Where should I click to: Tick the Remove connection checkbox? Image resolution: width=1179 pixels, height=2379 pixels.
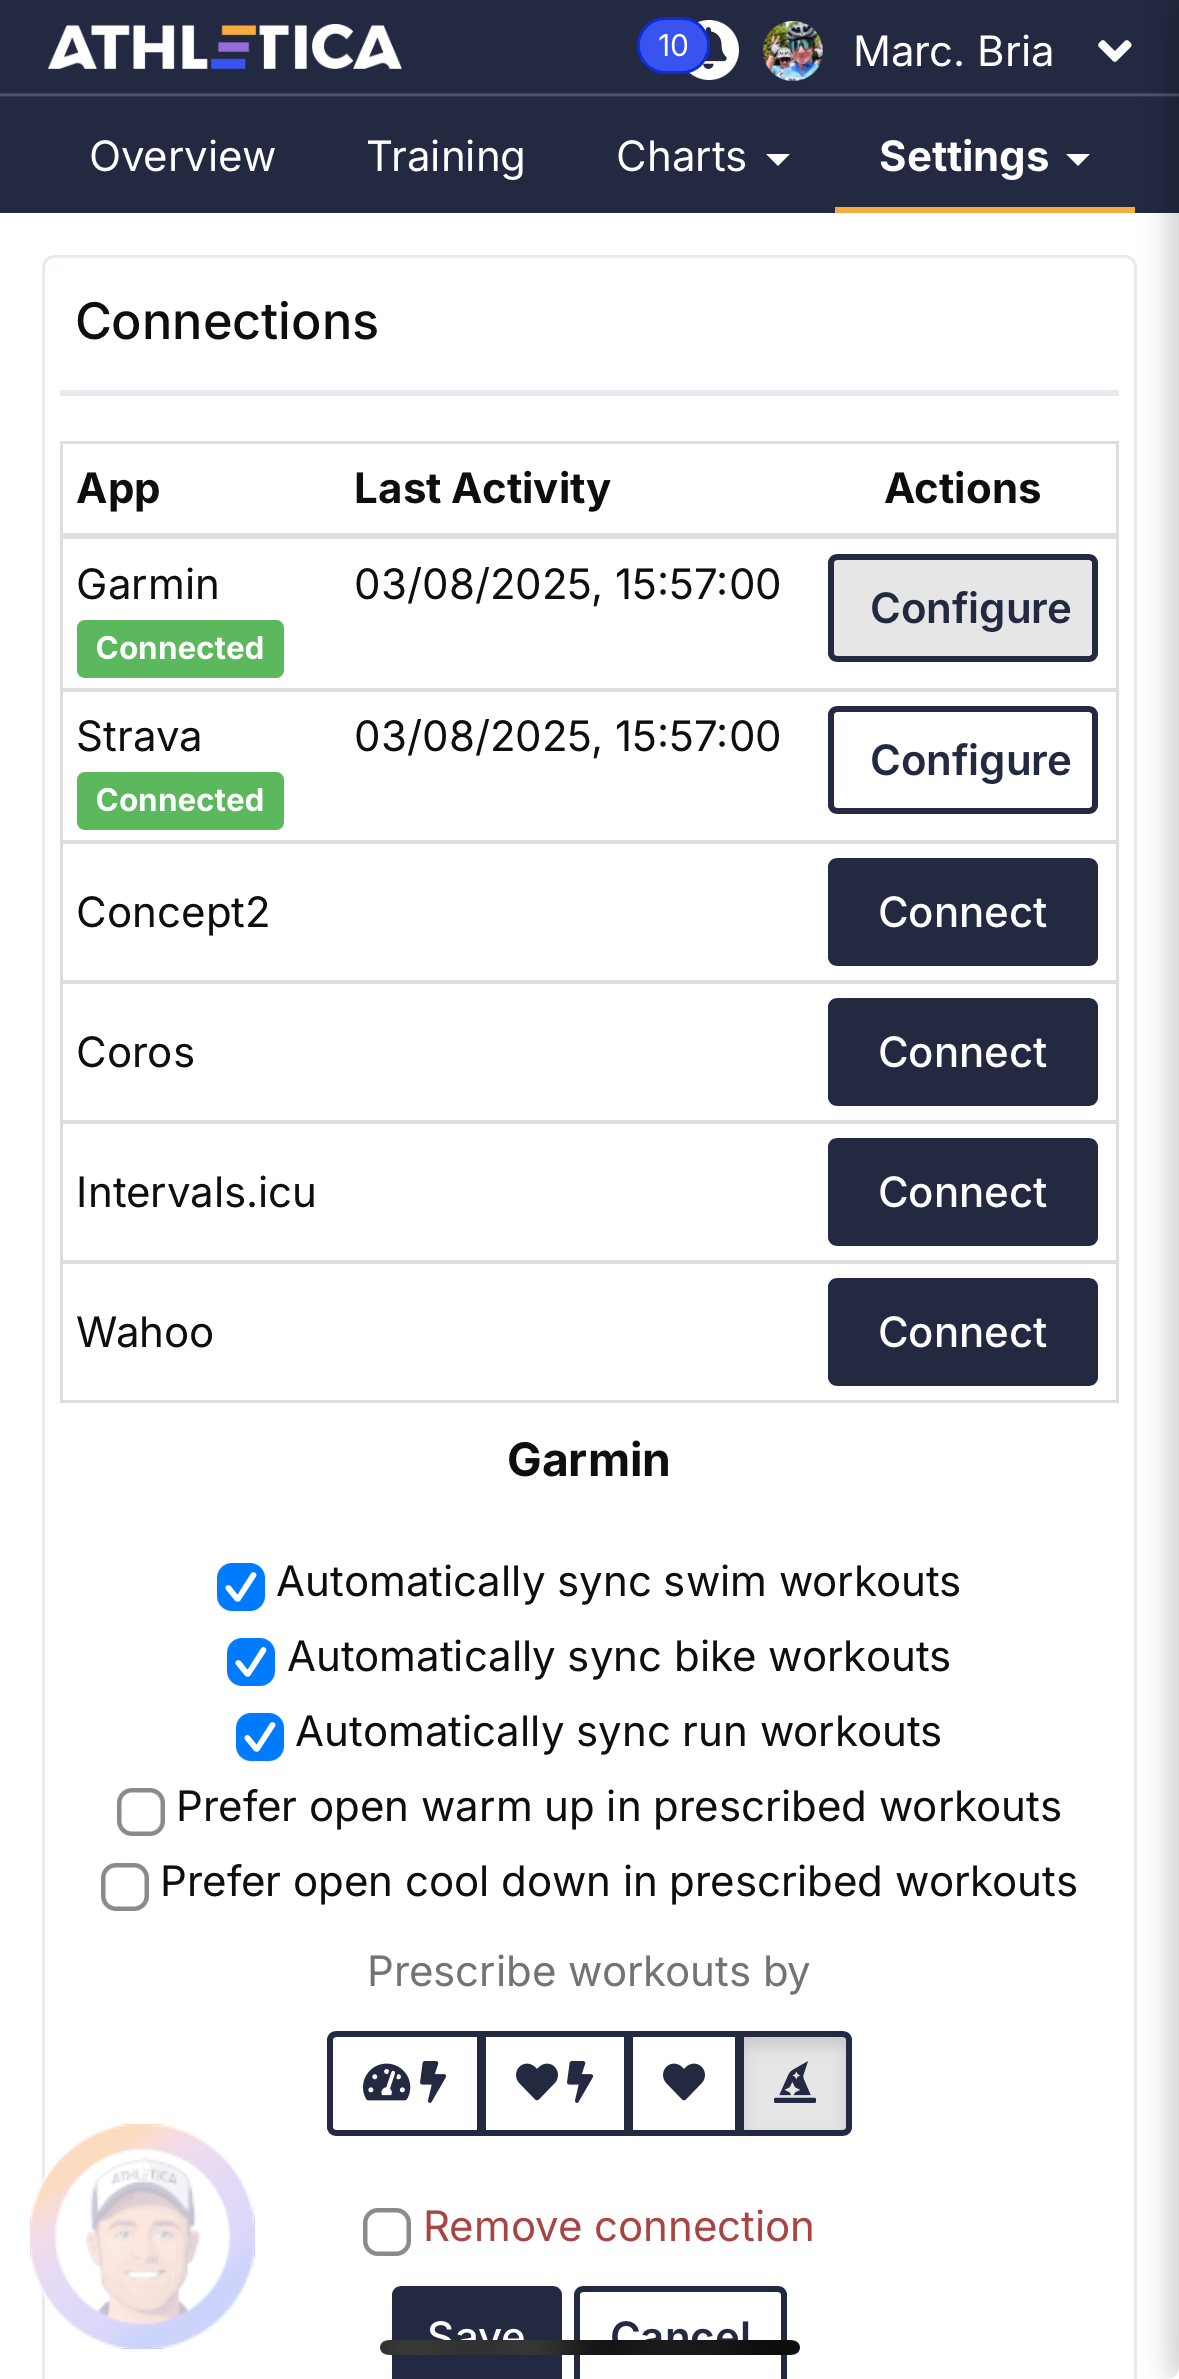pyautogui.click(x=387, y=2231)
